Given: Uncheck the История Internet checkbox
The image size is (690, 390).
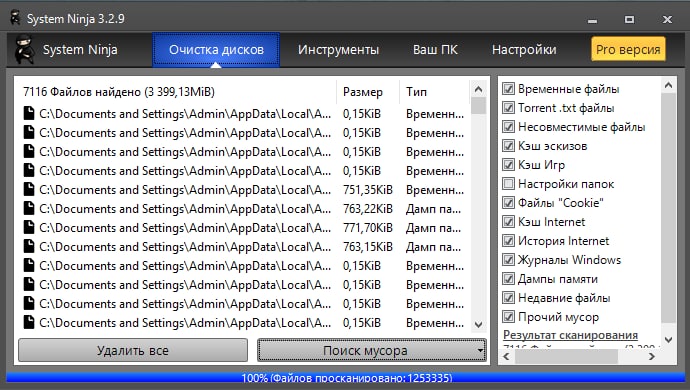Looking at the screenshot, I should 508,240.
